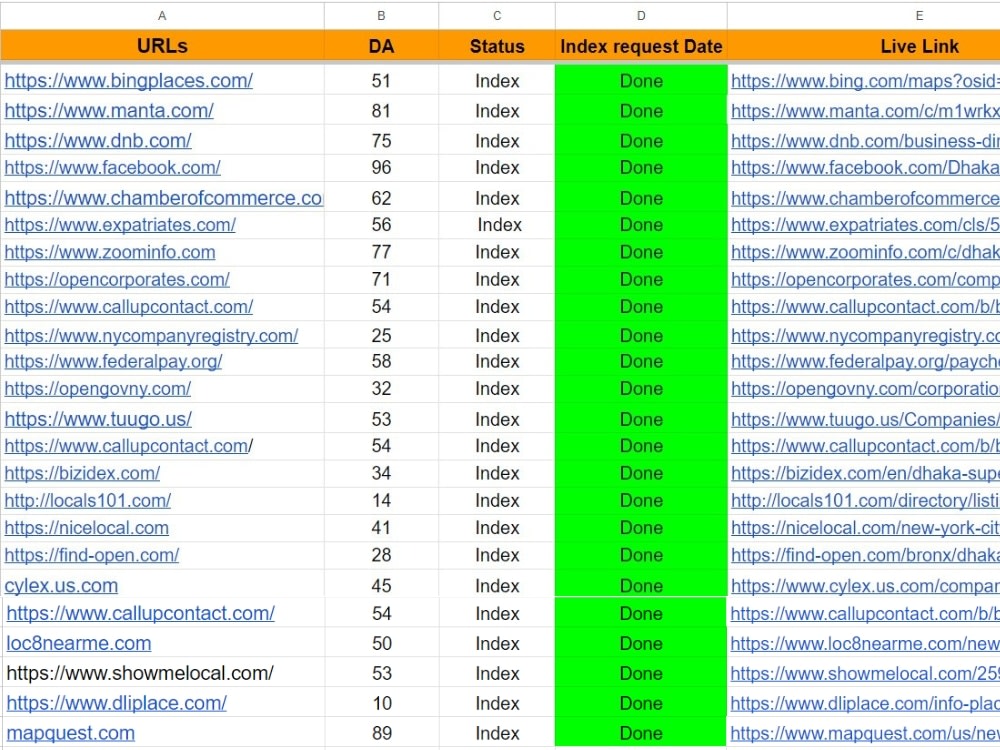Click the Status header cell
Viewport: 1000px width, 750px height.
pos(497,46)
